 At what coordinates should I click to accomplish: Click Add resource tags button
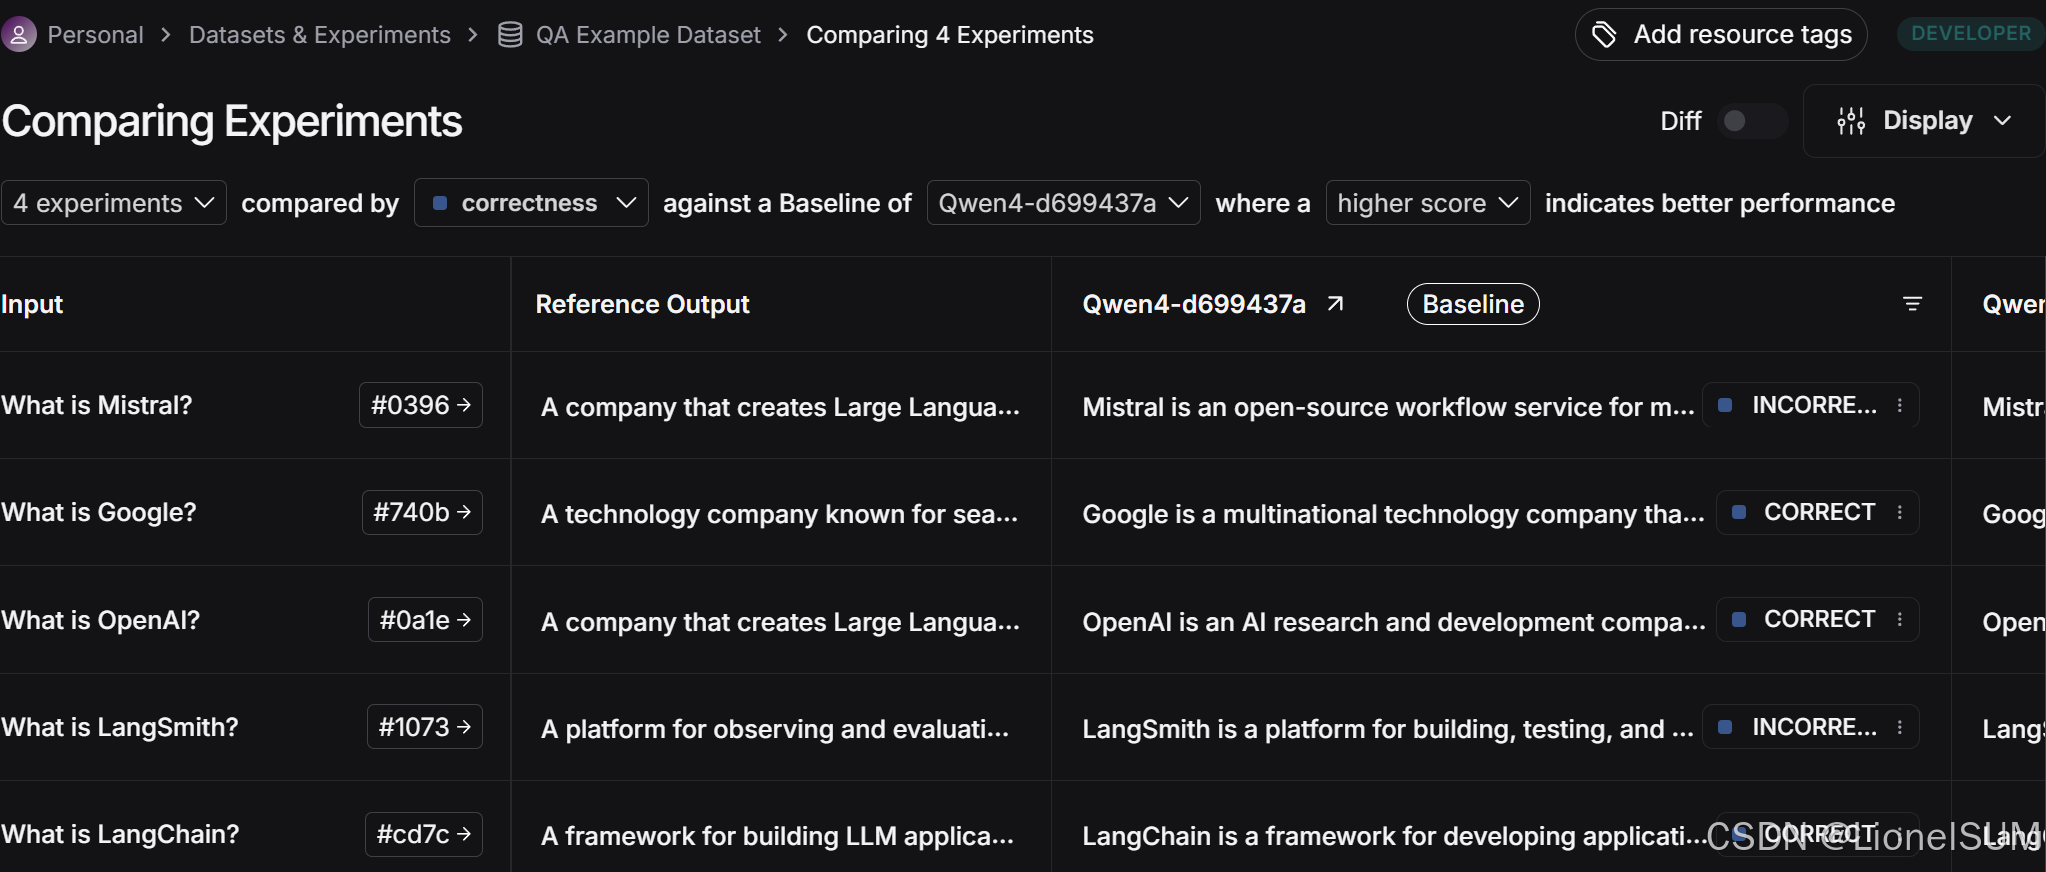tap(1721, 34)
